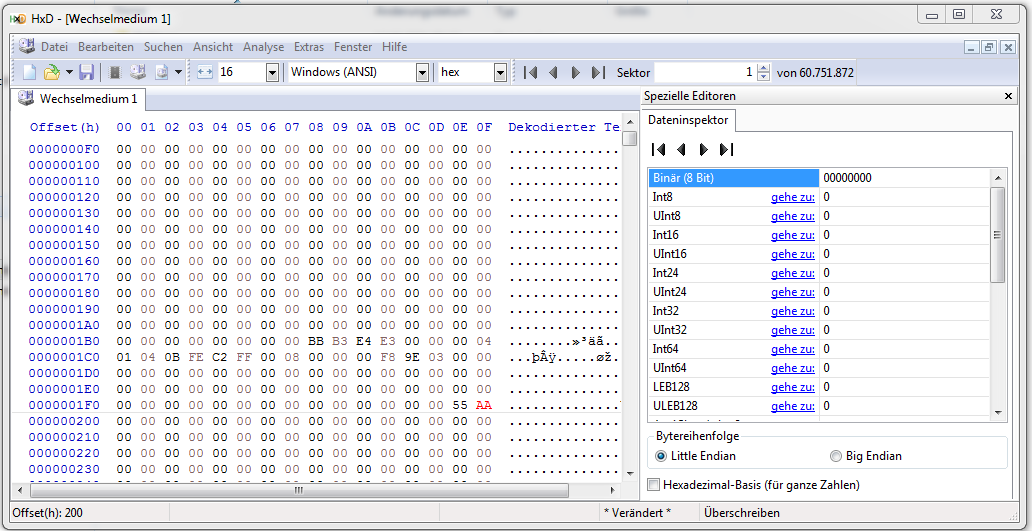Open the Bearbeiten menu
The height and width of the screenshot is (531, 1032).
coord(106,47)
